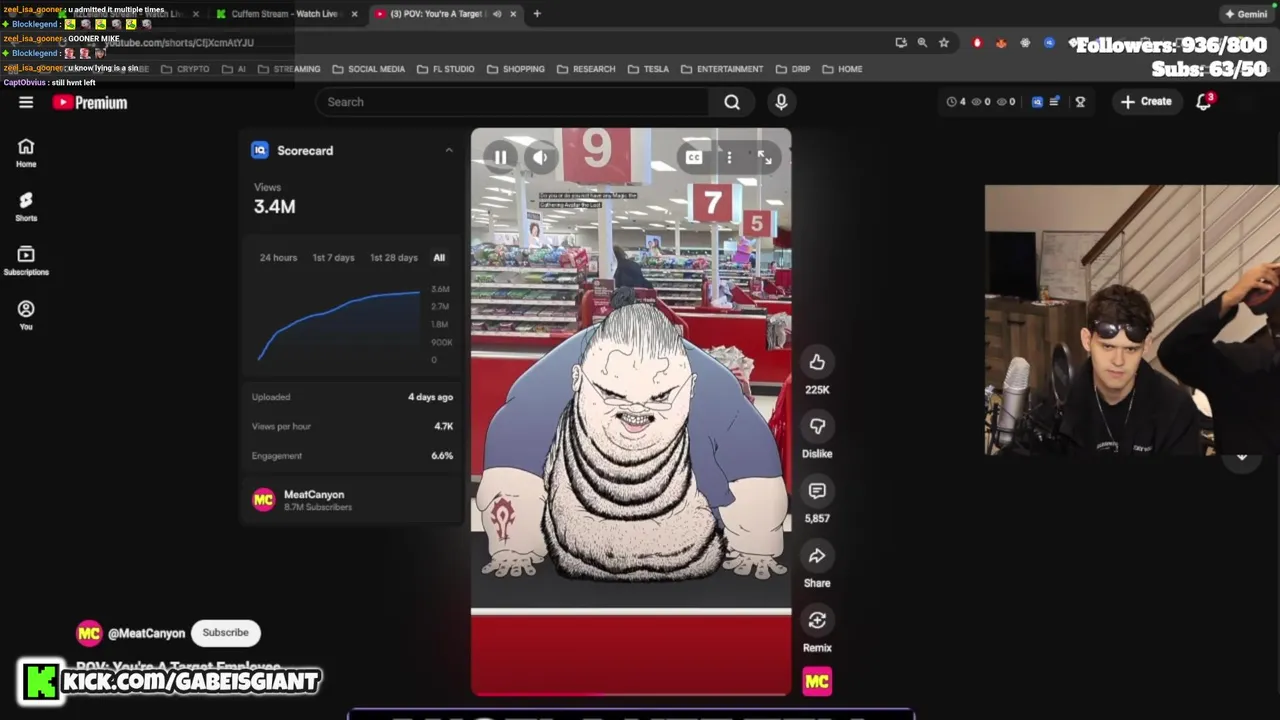Open the CRYPTO bookmarks folder
This screenshot has height=720, width=1280.
click(186, 69)
